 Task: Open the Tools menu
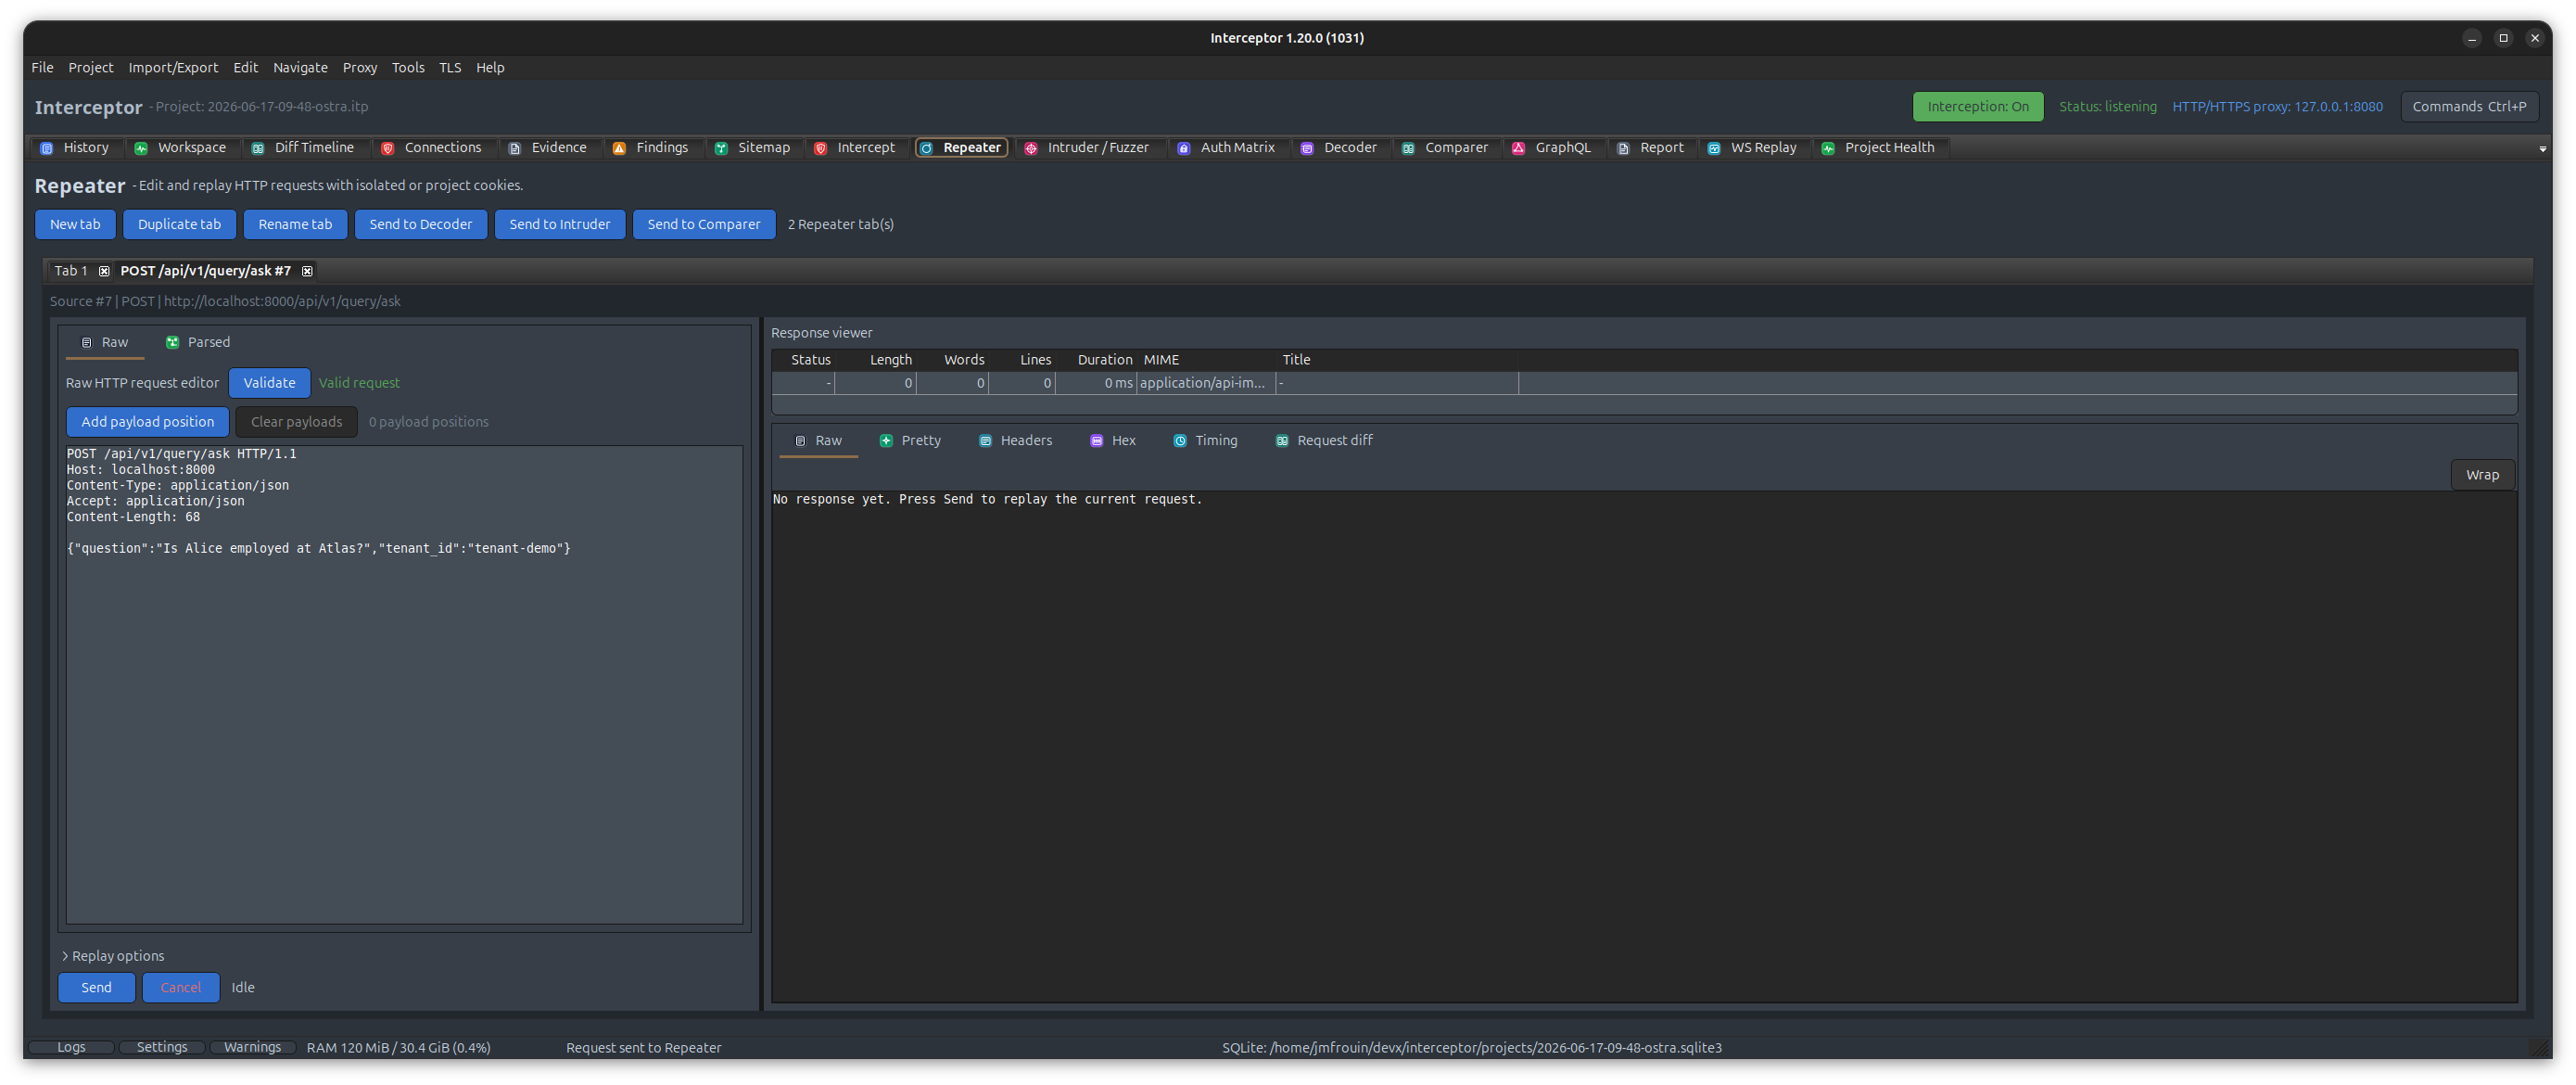408,68
